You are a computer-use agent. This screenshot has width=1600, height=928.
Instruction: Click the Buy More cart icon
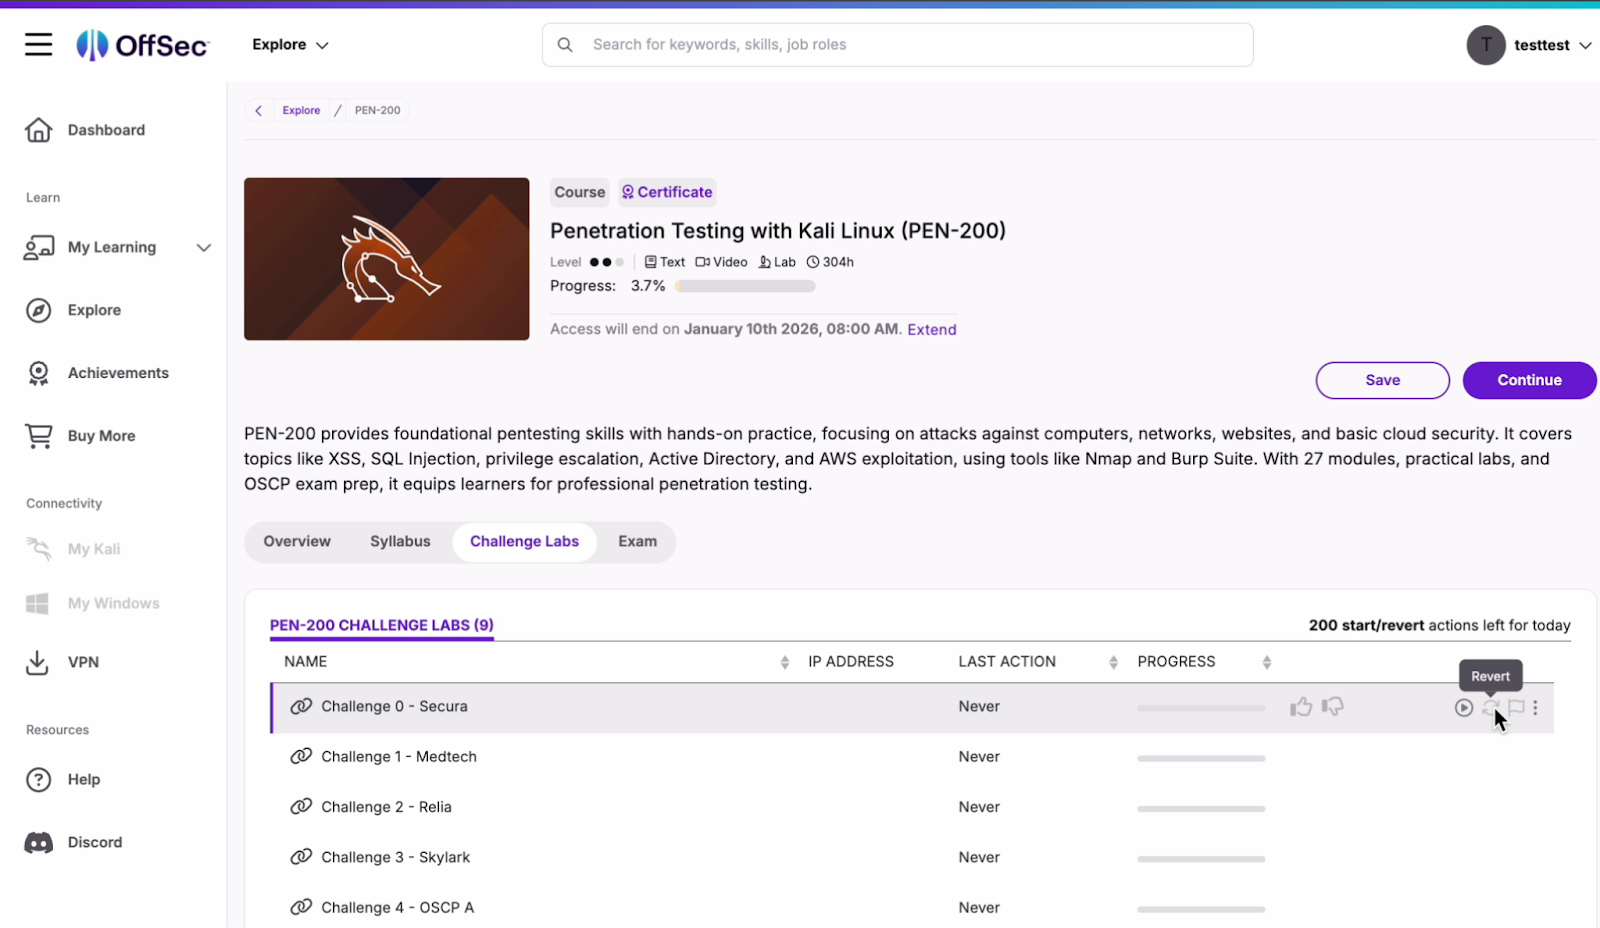click(x=39, y=436)
